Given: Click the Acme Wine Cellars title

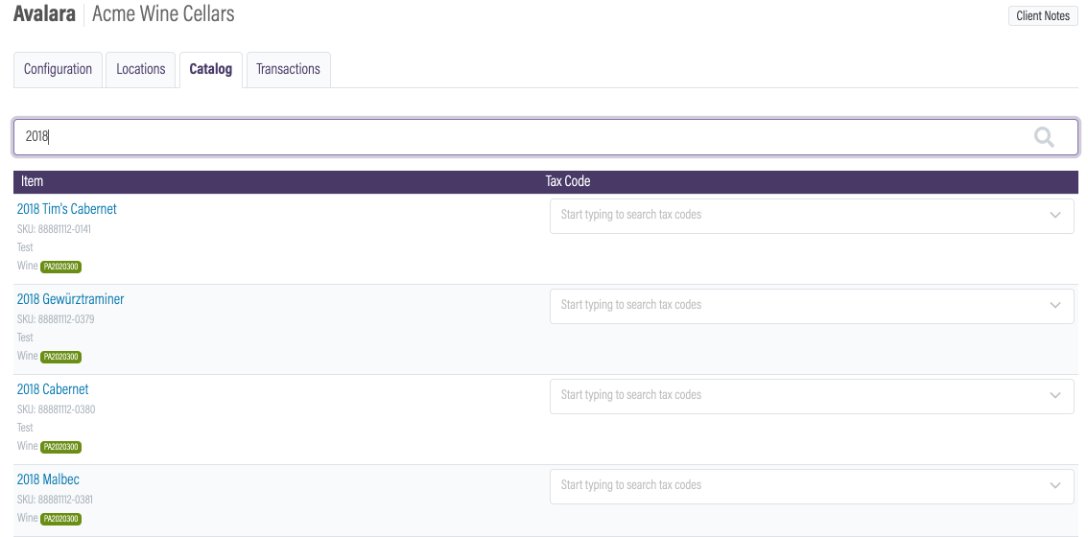Looking at the screenshot, I should tap(163, 14).
